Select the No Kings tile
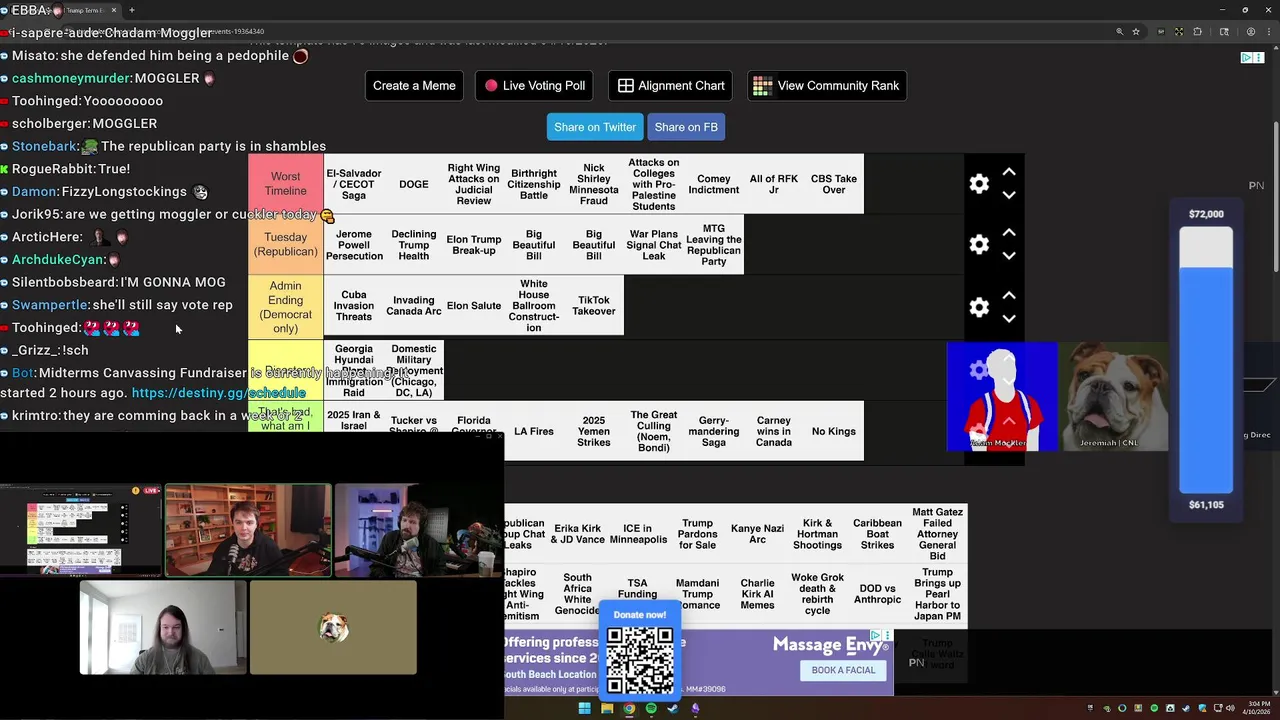The width and height of the screenshot is (1280, 720). pos(834,431)
